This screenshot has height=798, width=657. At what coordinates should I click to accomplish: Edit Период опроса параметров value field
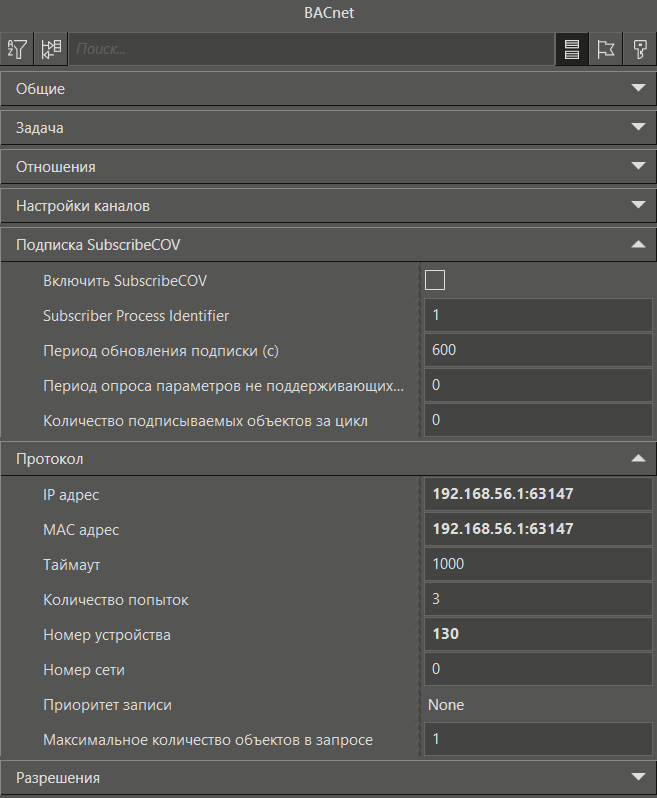(x=538, y=385)
